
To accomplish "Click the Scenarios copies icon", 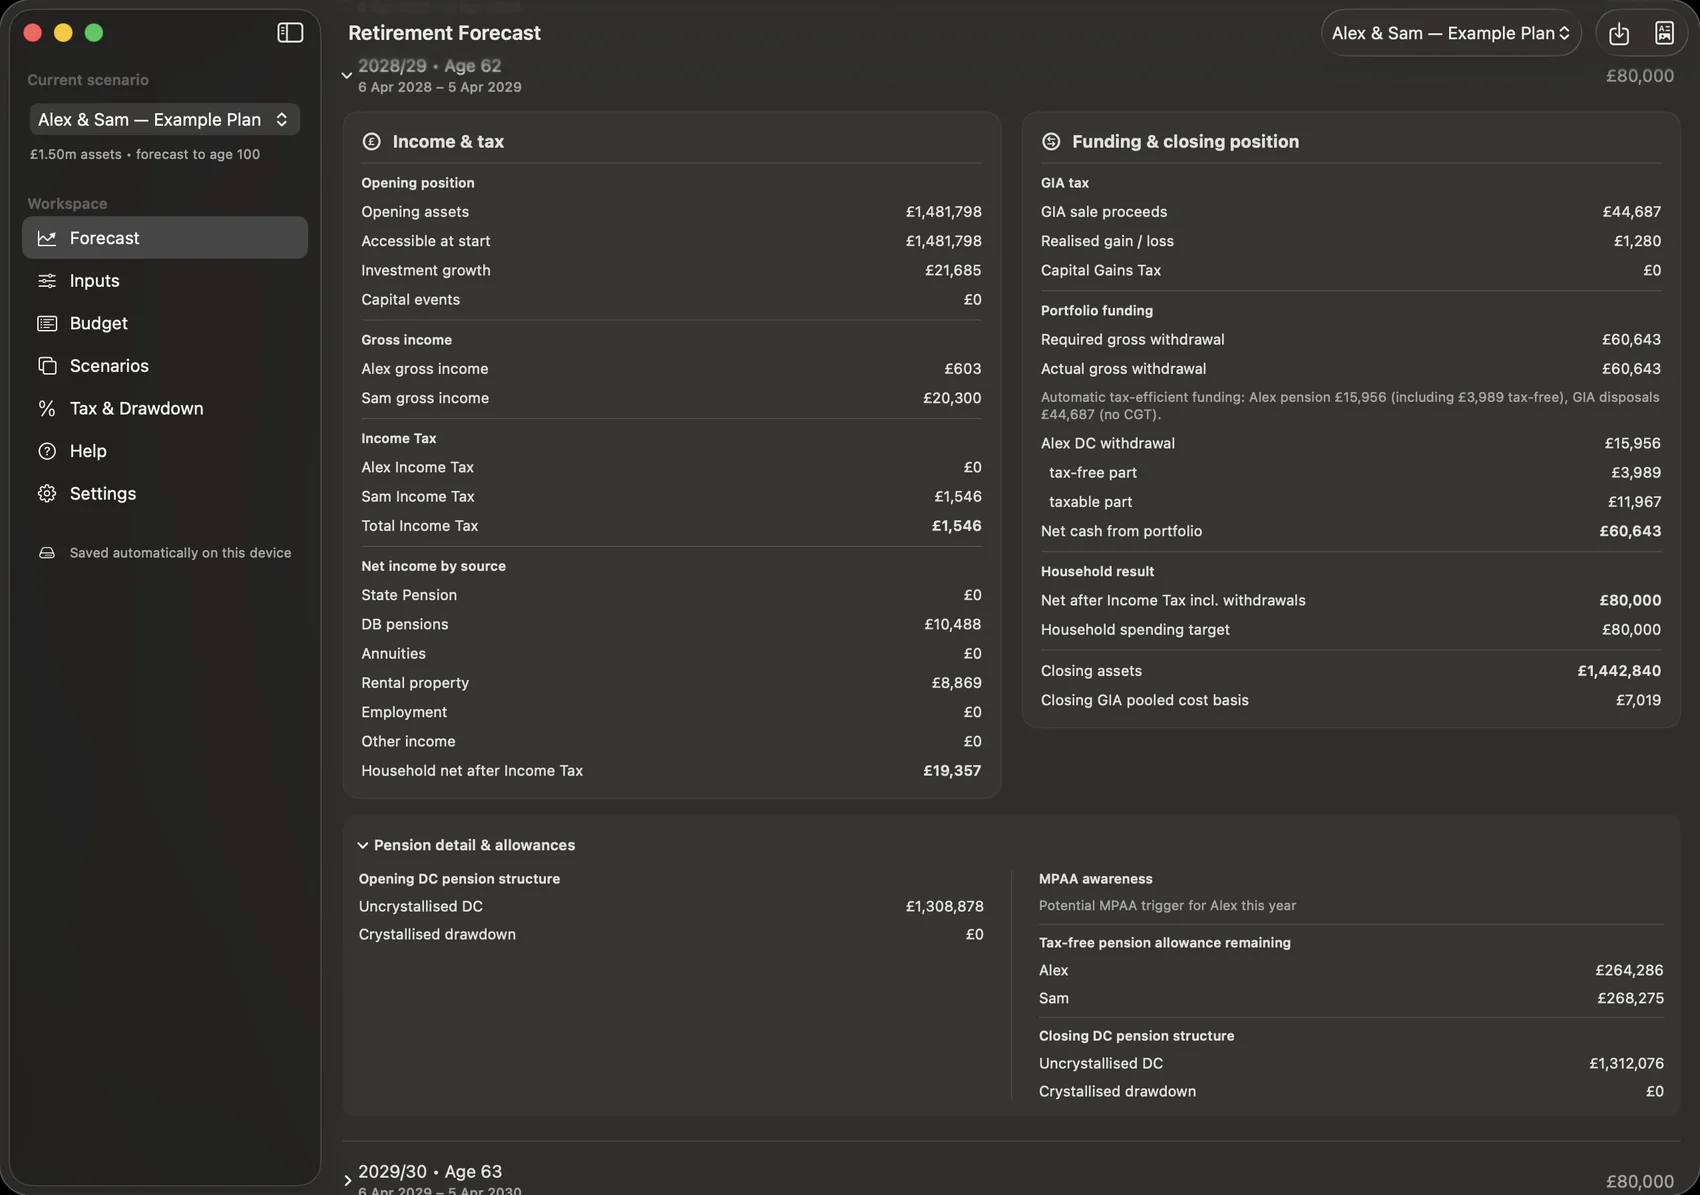I will pos(47,366).
